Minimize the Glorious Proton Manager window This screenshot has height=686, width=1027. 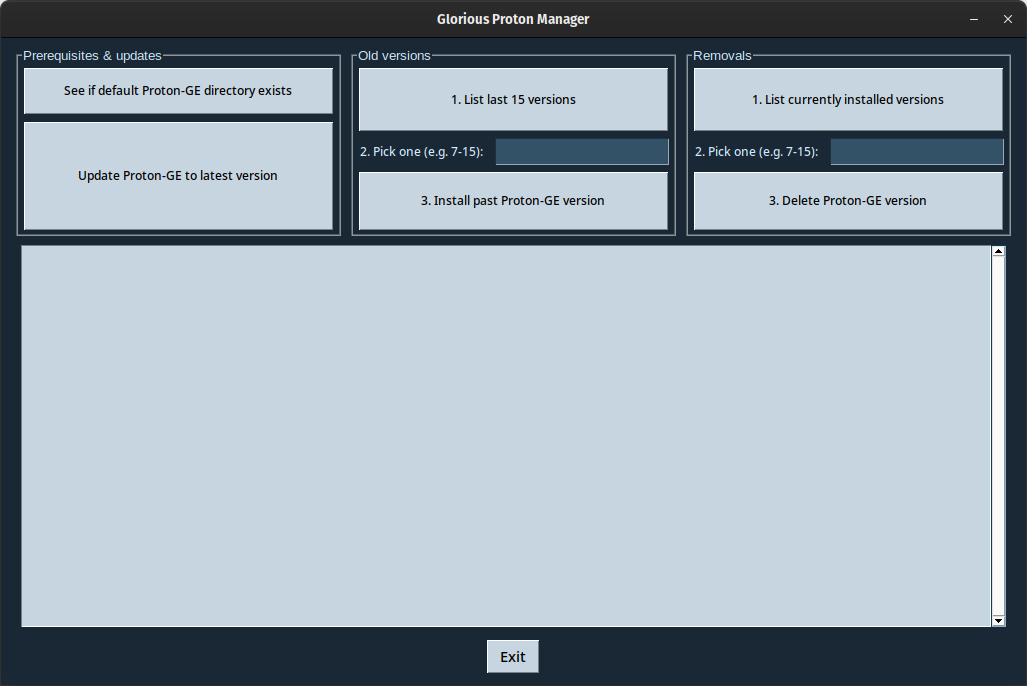pyautogui.click(x=974, y=19)
